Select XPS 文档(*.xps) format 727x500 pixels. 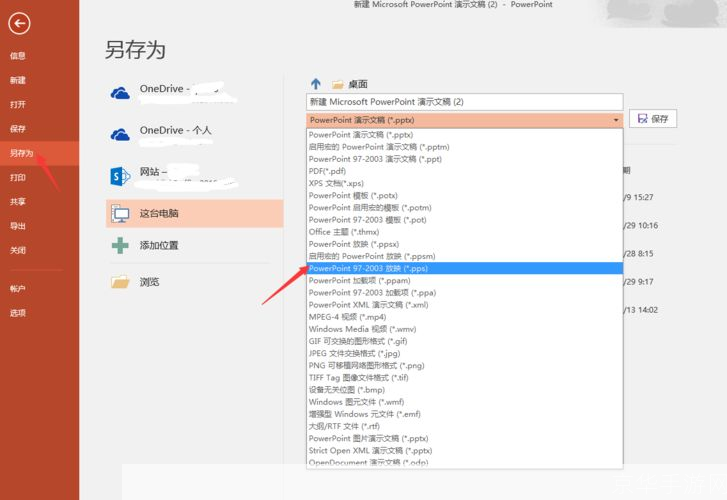click(x=465, y=183)
